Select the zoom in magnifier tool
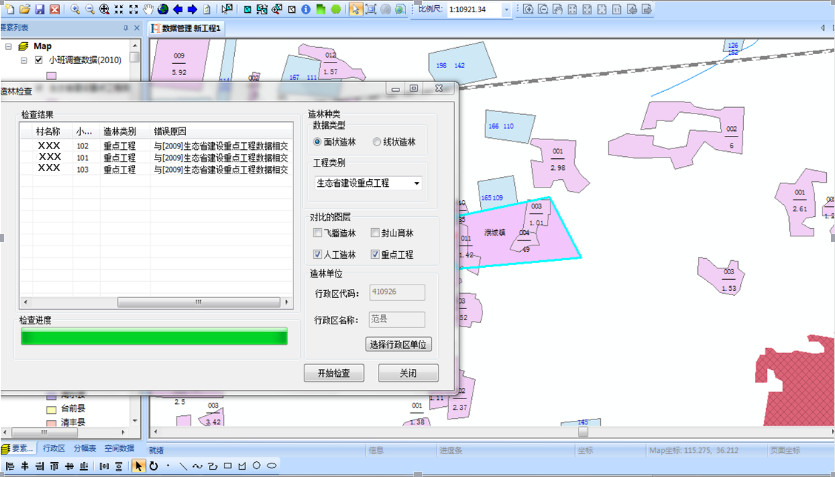The image size is (835, 477). [x=75, y=9]
